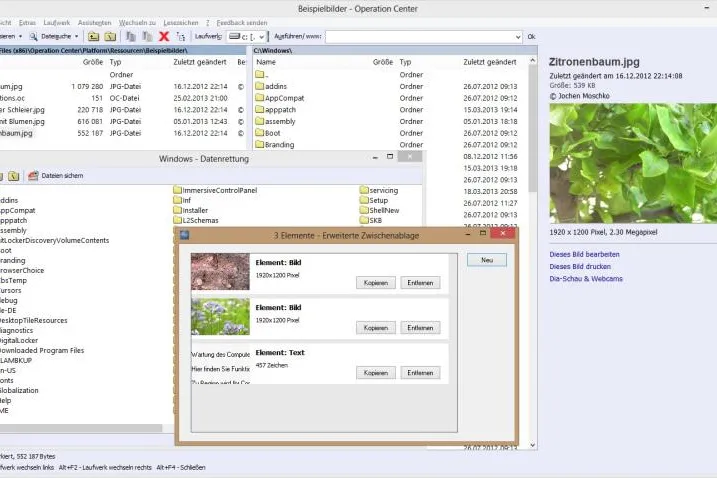
Task: Click the Ok button beside Ausführen field
Action: click(531, 37)
